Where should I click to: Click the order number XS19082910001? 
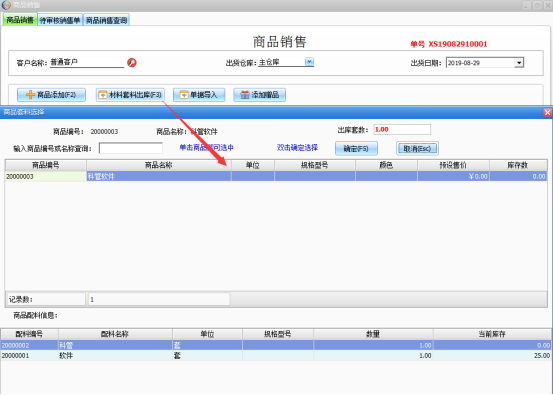pyautogui.click(x=458, y=44)
